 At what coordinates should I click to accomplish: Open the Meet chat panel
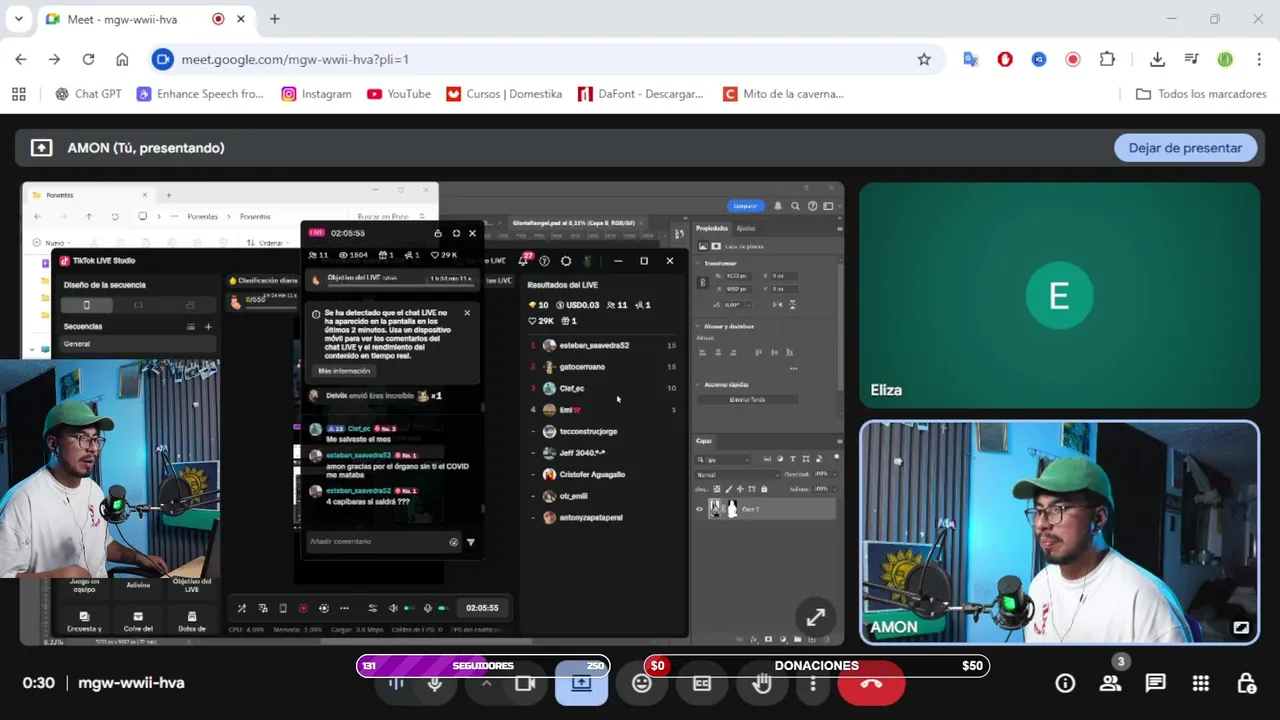click(x=1155, y=683)
